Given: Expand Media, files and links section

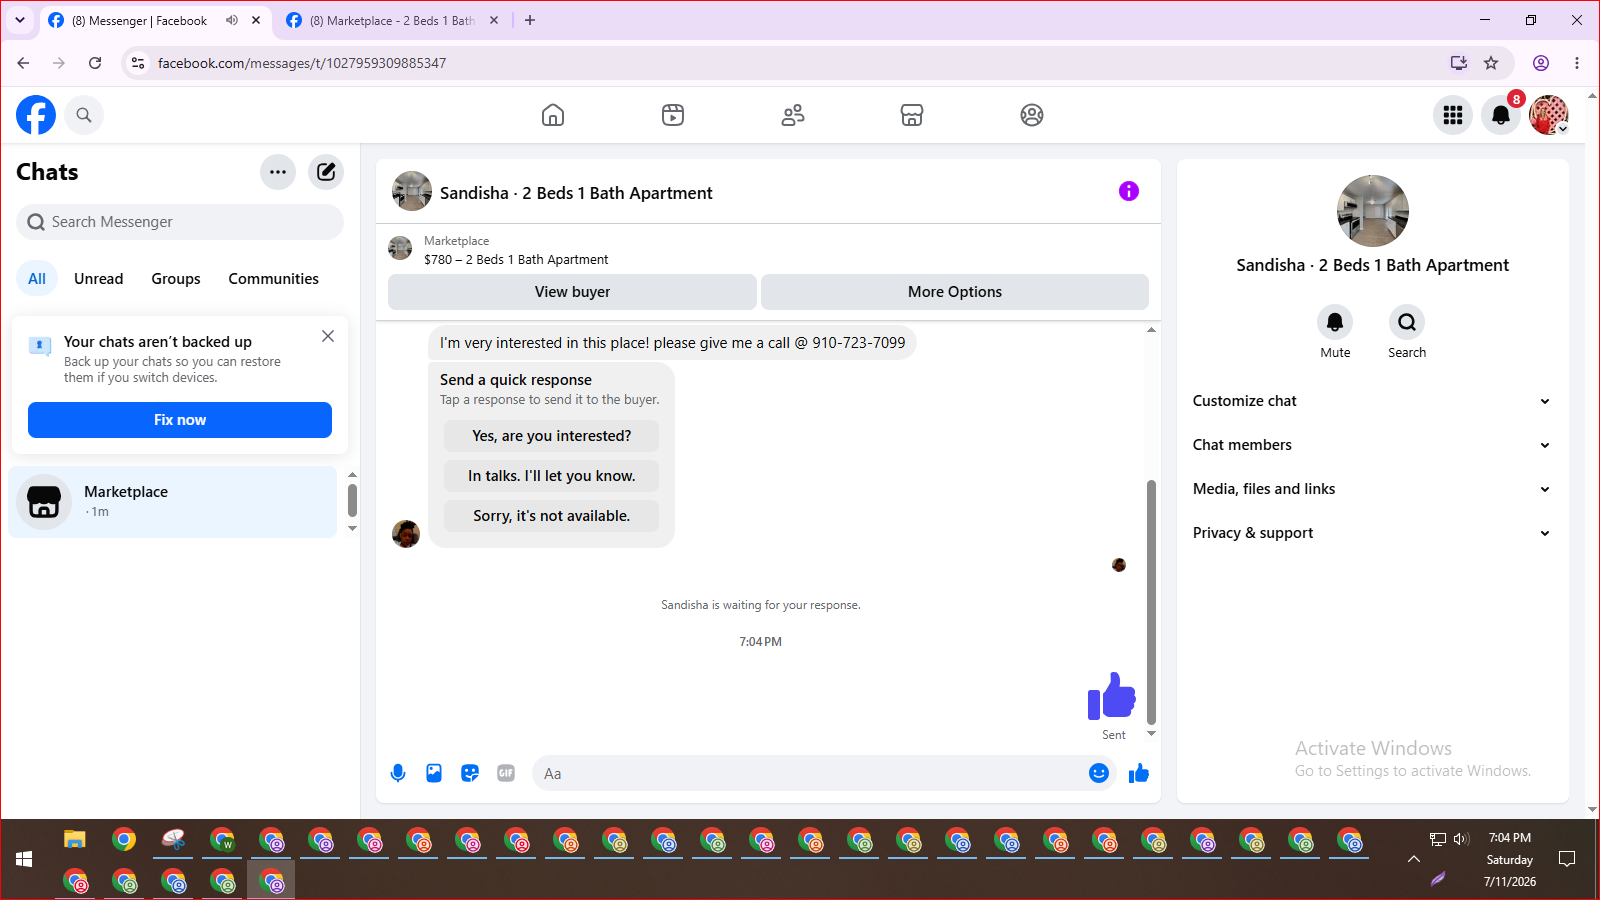Looking at the screenshot, I should click(x=1373, y=489).
